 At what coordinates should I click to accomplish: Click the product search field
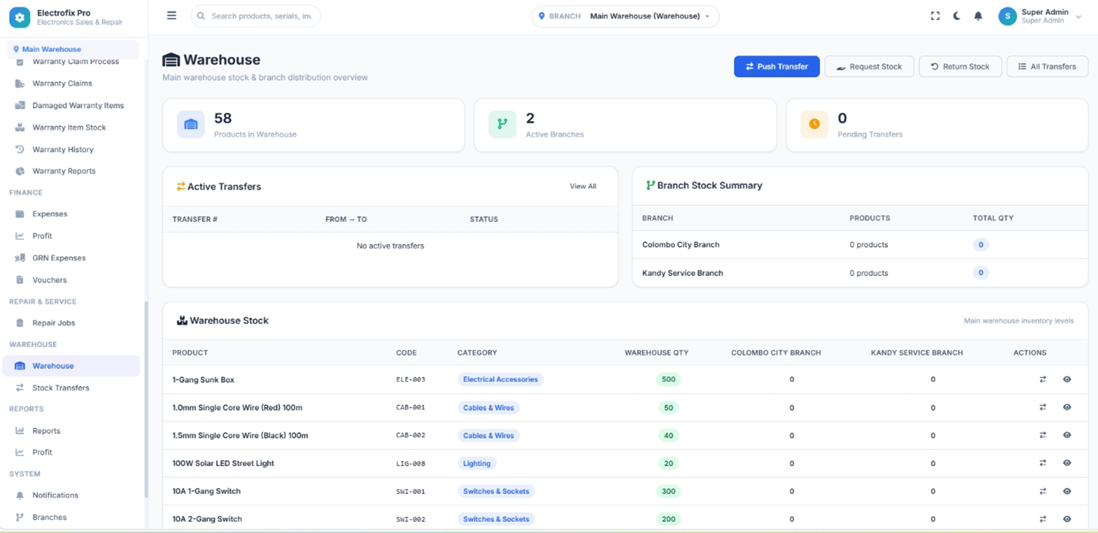(256, 16)
